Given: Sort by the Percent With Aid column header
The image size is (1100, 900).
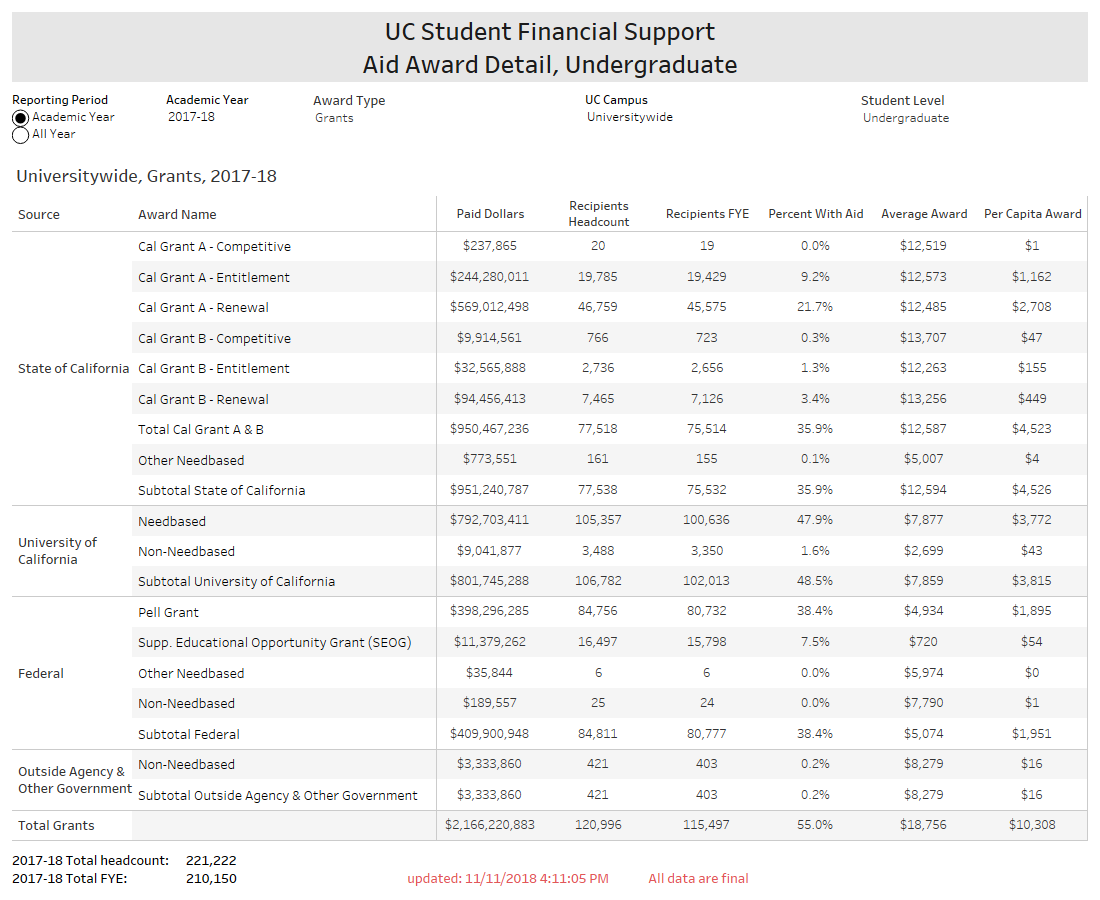Looking at the screenshot, I should coord(816,213).
